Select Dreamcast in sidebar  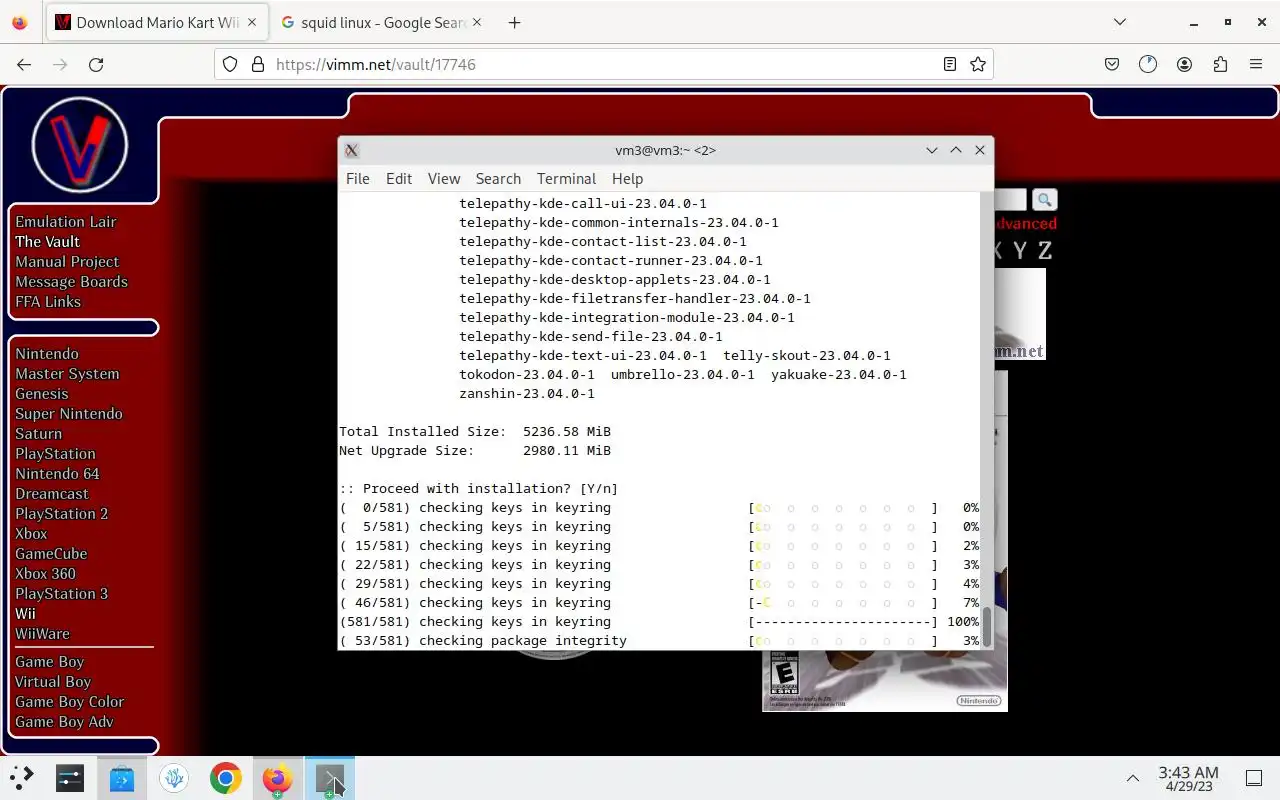[52, 494]
